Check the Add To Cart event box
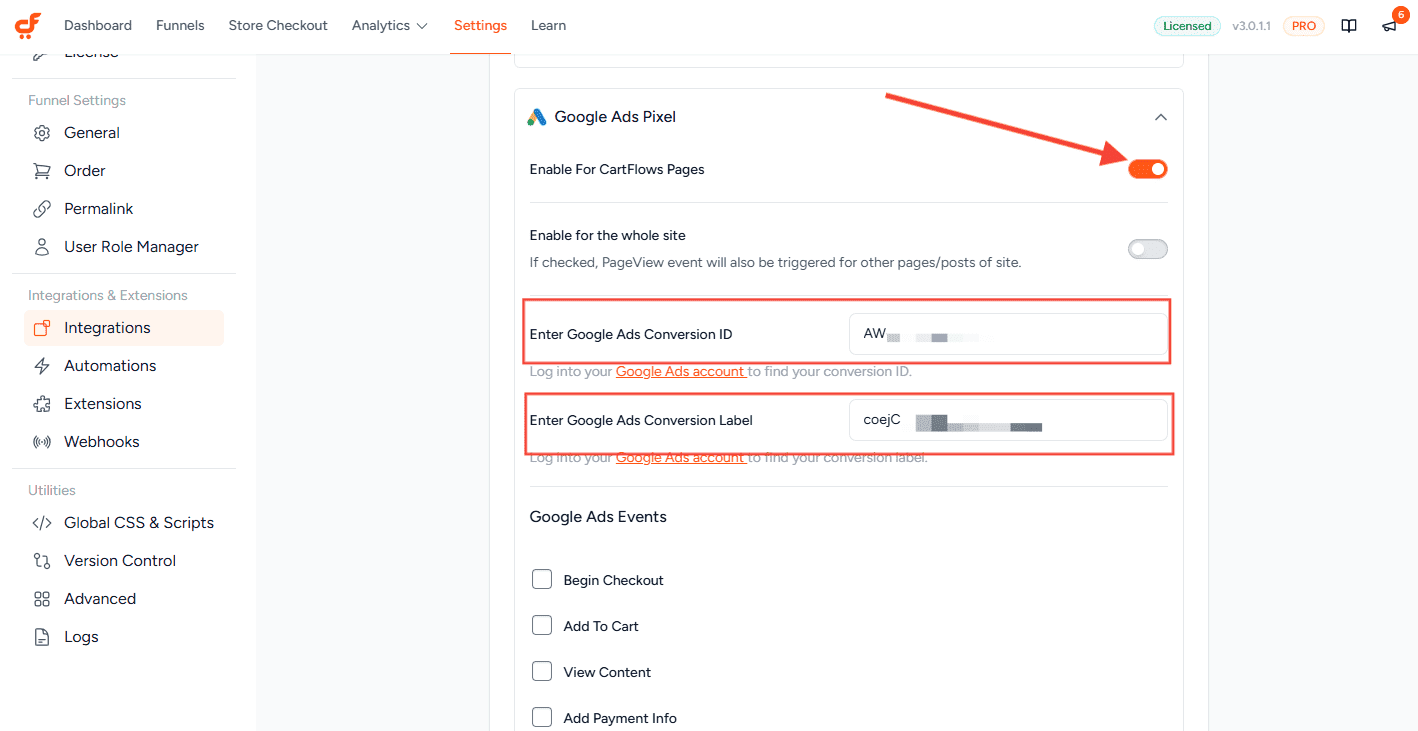Screen dimensions: 1418x731 542,625
